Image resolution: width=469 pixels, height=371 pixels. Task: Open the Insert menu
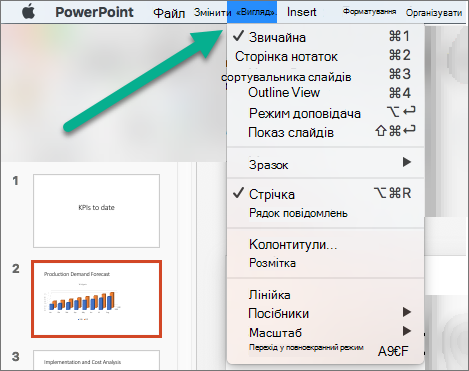(302, 12)
